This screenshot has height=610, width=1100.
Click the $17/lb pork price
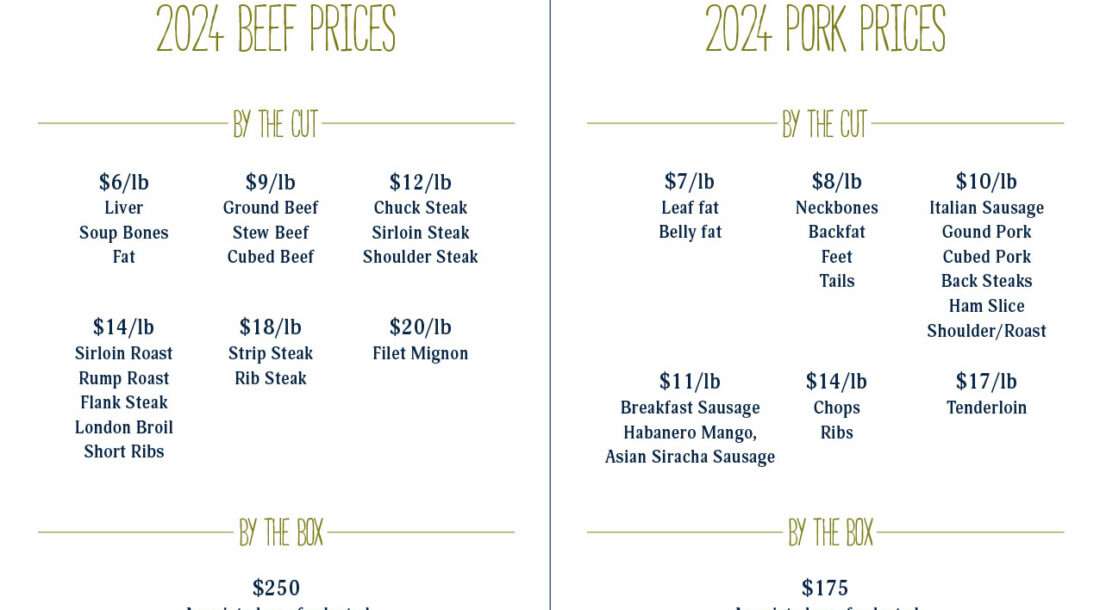pyautogui.click(x=986, y=381)
